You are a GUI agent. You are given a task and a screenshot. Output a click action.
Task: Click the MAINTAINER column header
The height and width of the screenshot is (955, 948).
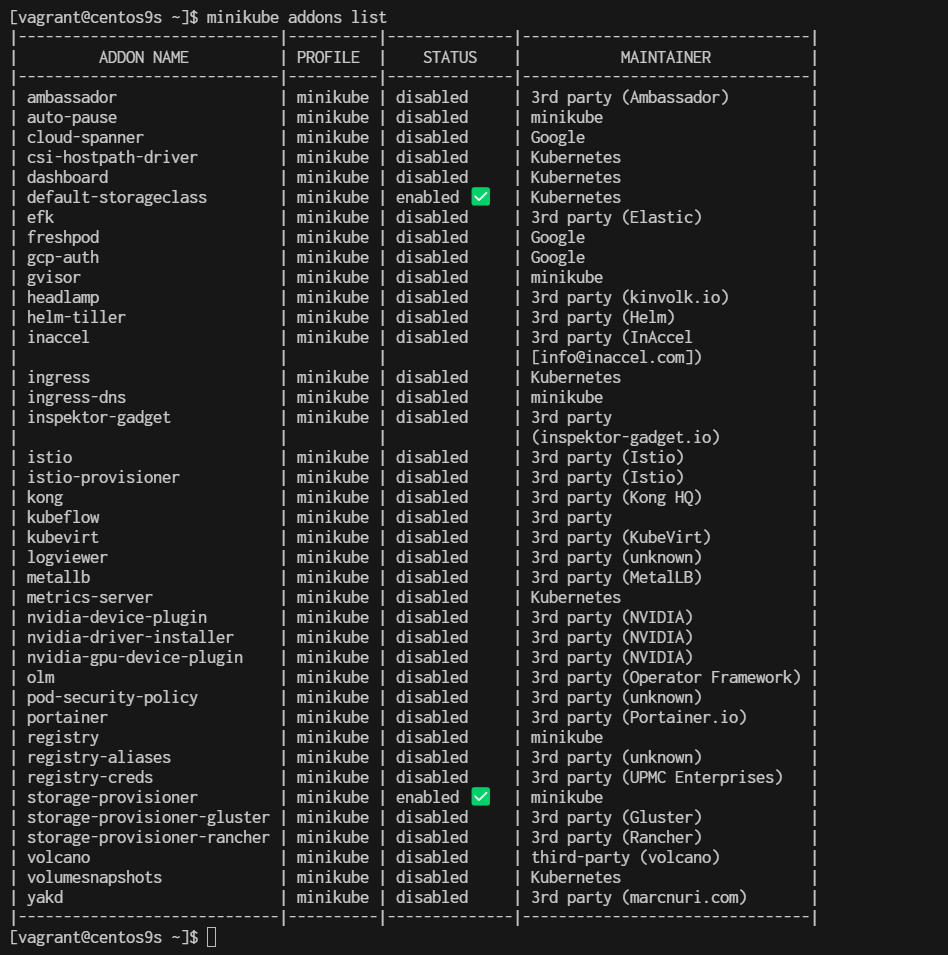665,57
